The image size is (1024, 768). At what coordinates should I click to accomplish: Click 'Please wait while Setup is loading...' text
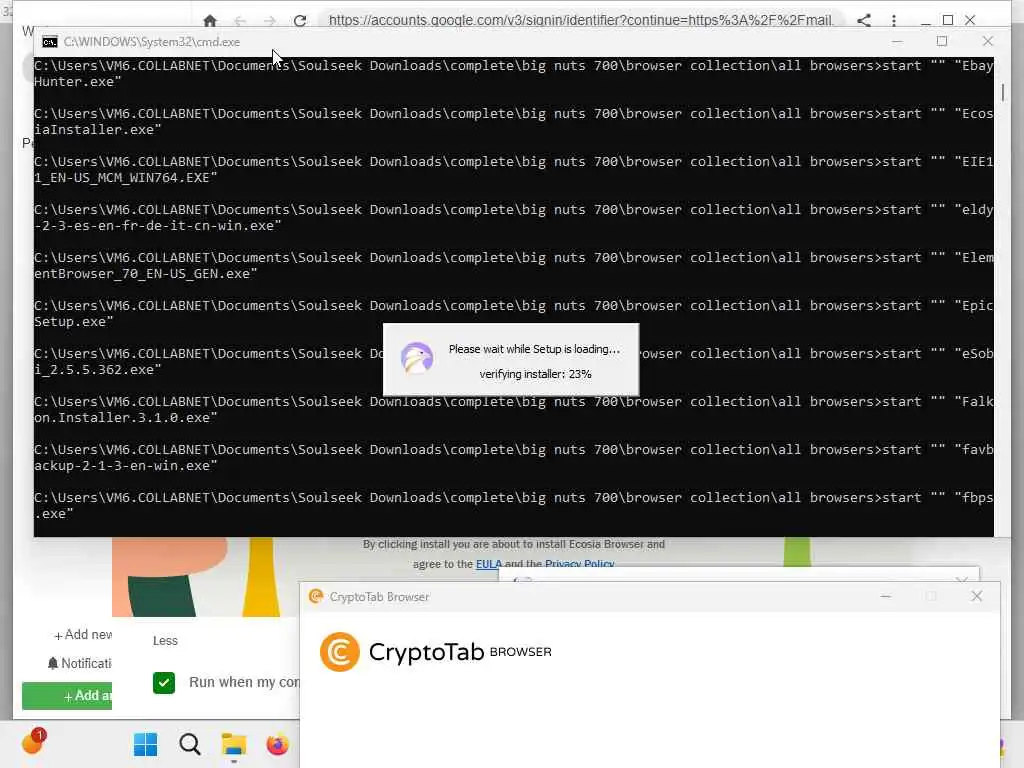point(534,349)
